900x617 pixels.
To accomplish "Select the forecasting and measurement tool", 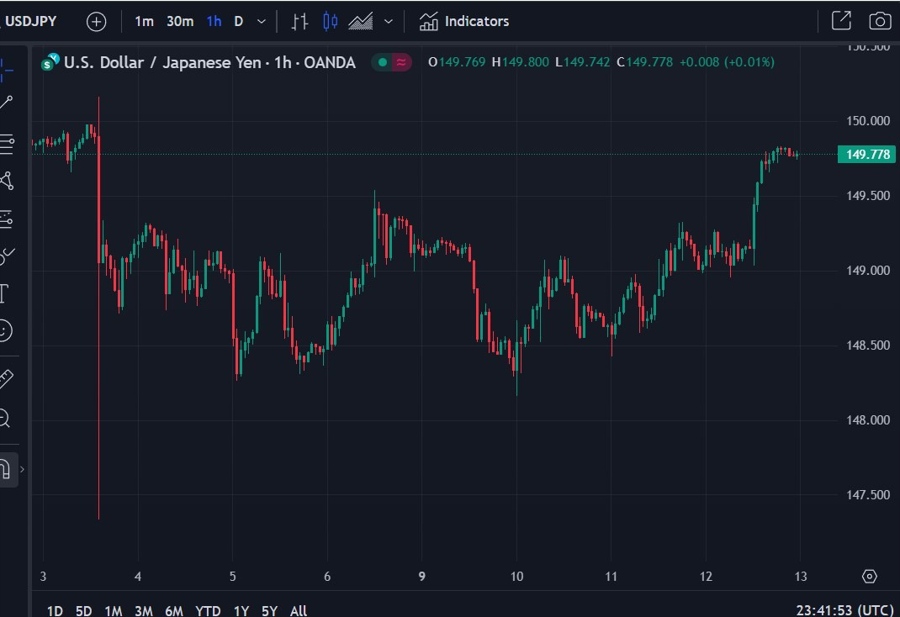I will [x=6, y=219].
